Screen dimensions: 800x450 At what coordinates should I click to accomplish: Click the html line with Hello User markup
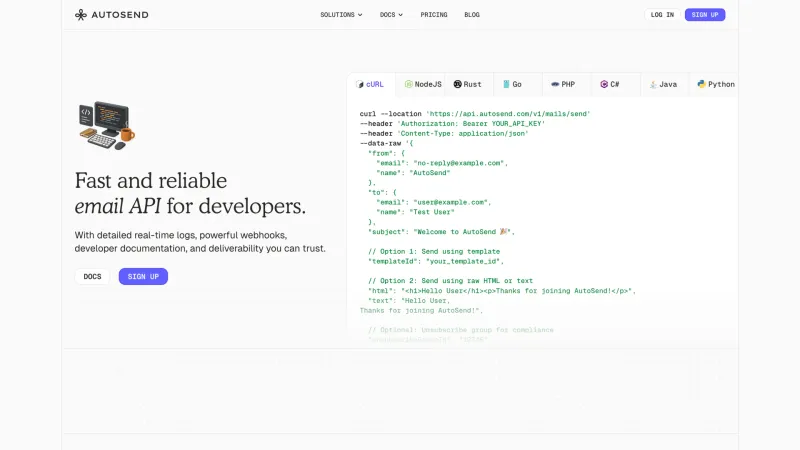tap(502, 291)
